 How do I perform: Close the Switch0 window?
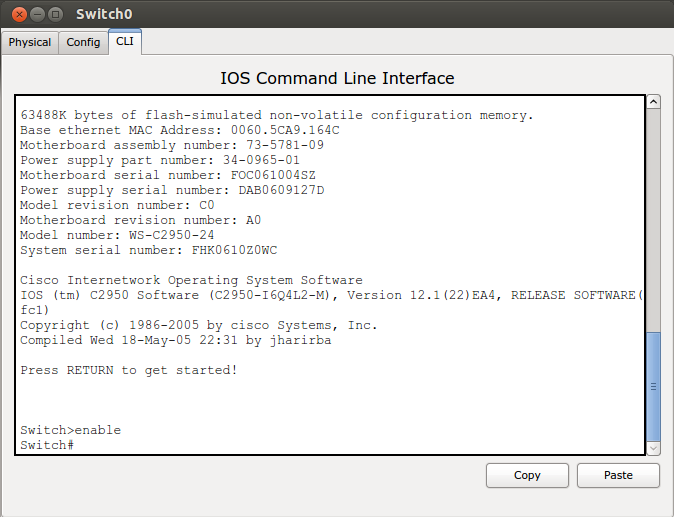(18, 15)
